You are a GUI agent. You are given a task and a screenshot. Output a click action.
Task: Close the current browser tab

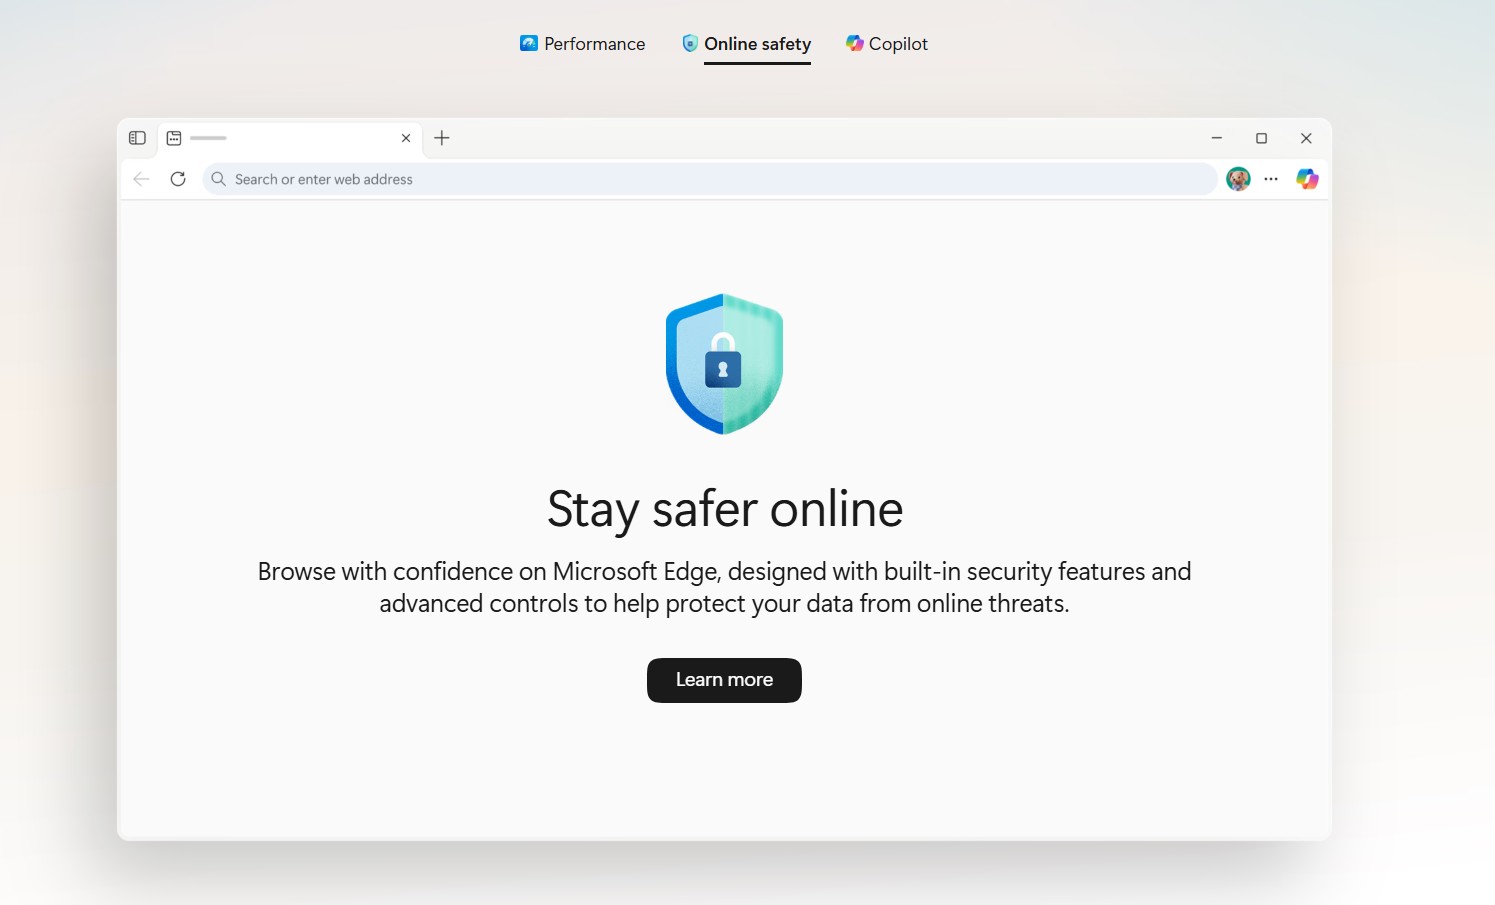pos(406,138)
